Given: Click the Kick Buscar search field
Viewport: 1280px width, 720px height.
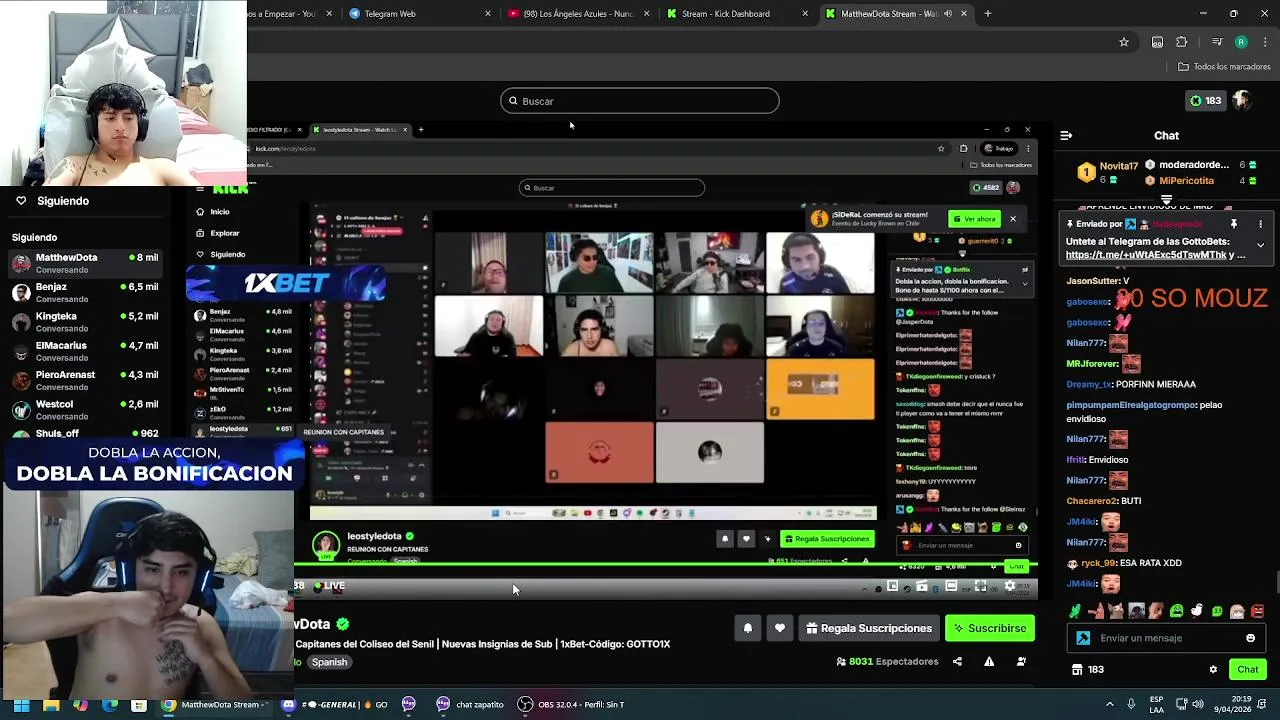Looking at the screenshot, I should [x=640, y=101].
